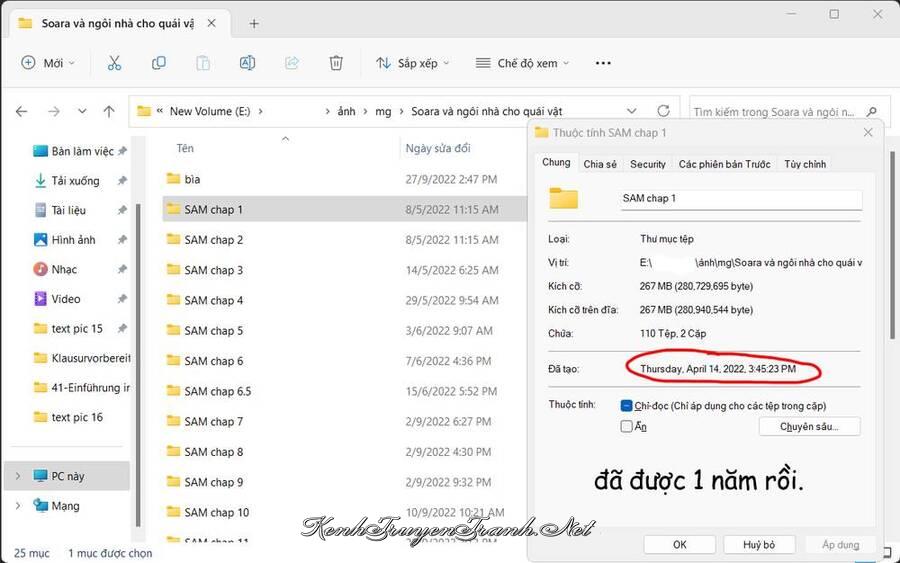Go forward with the right arrow

pos(54,111)
